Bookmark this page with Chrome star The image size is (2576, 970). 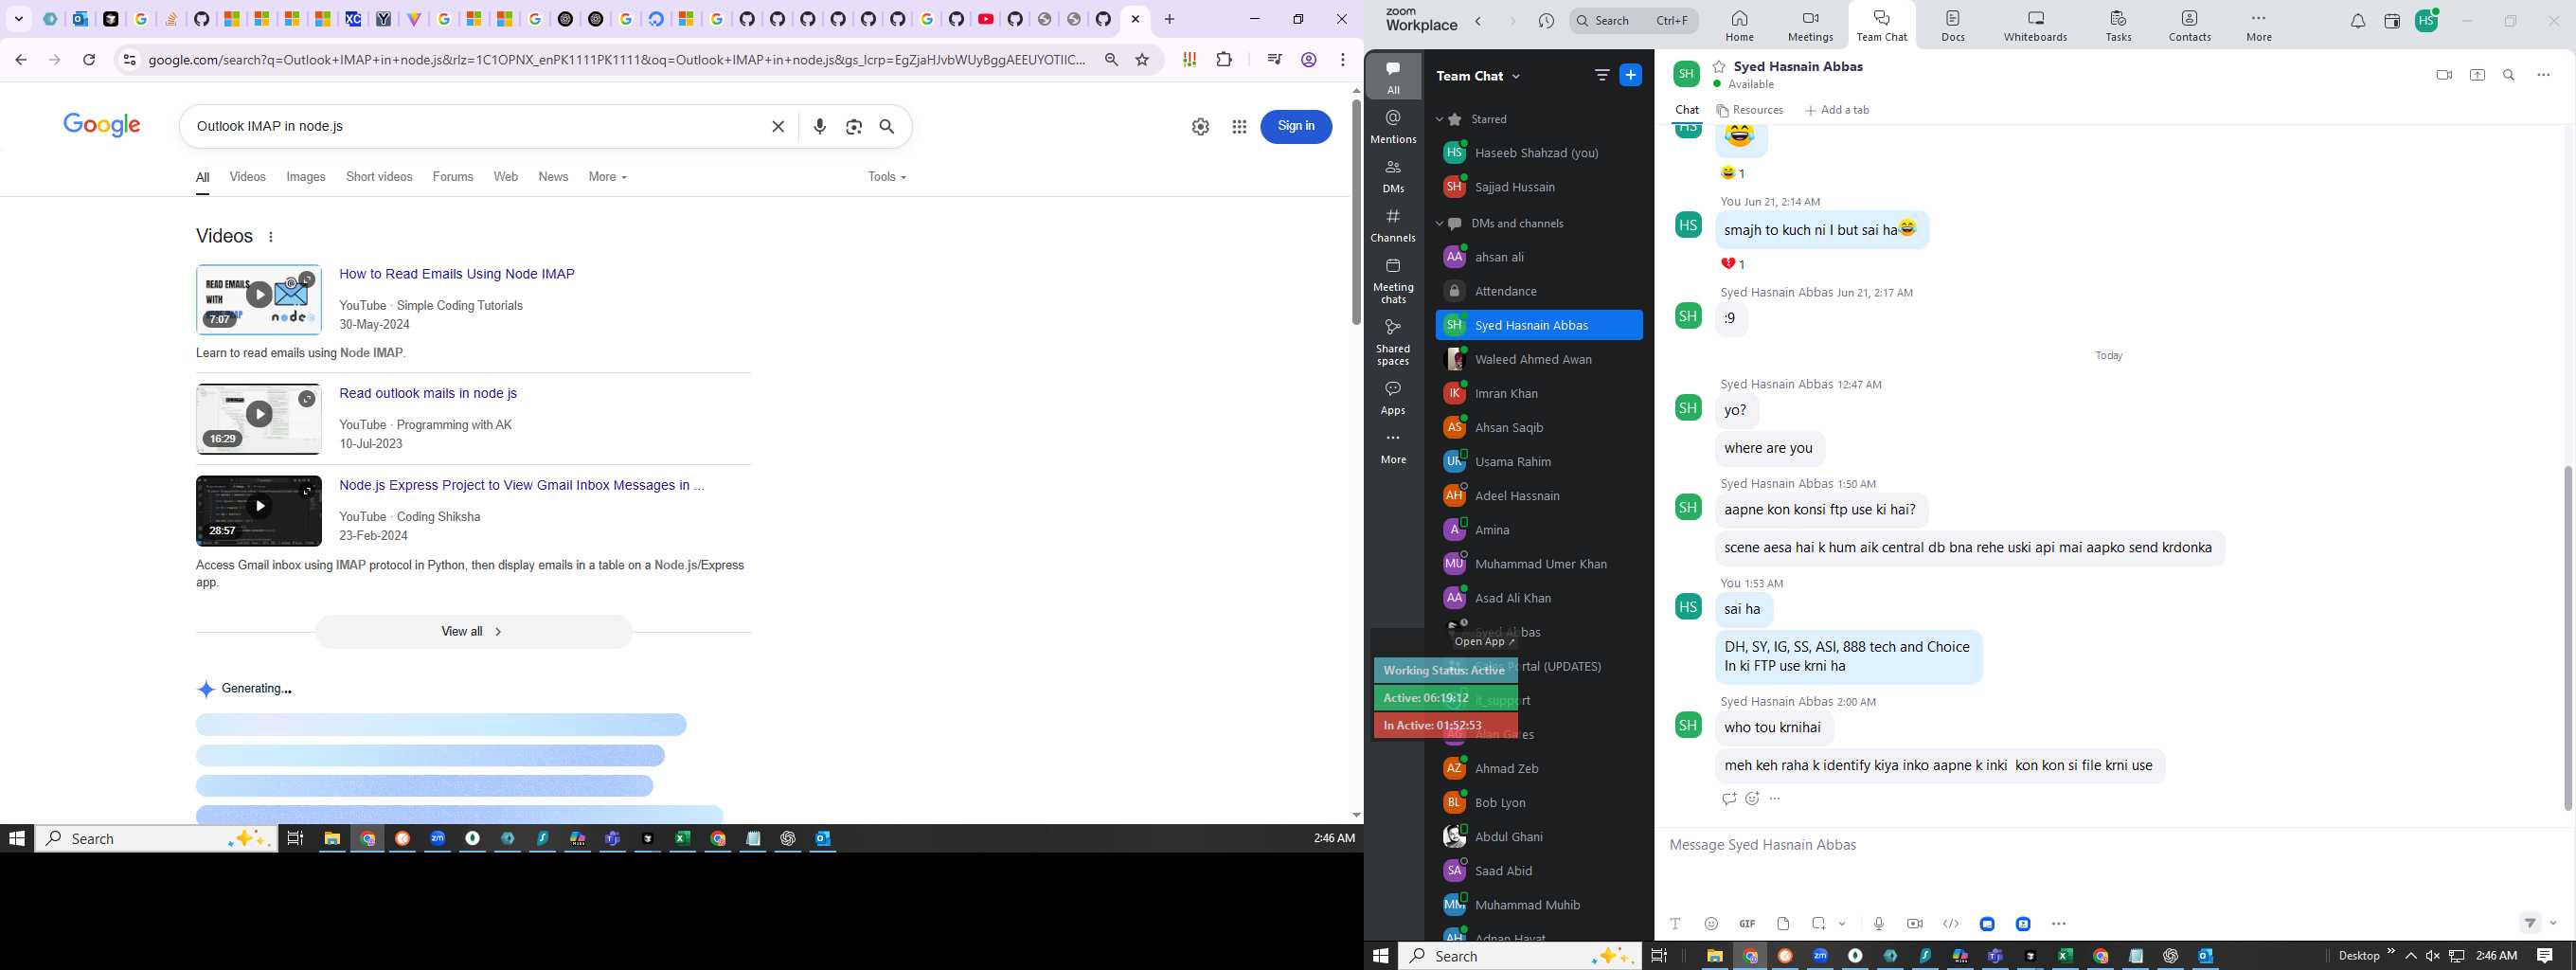(x=1142, y=60)
